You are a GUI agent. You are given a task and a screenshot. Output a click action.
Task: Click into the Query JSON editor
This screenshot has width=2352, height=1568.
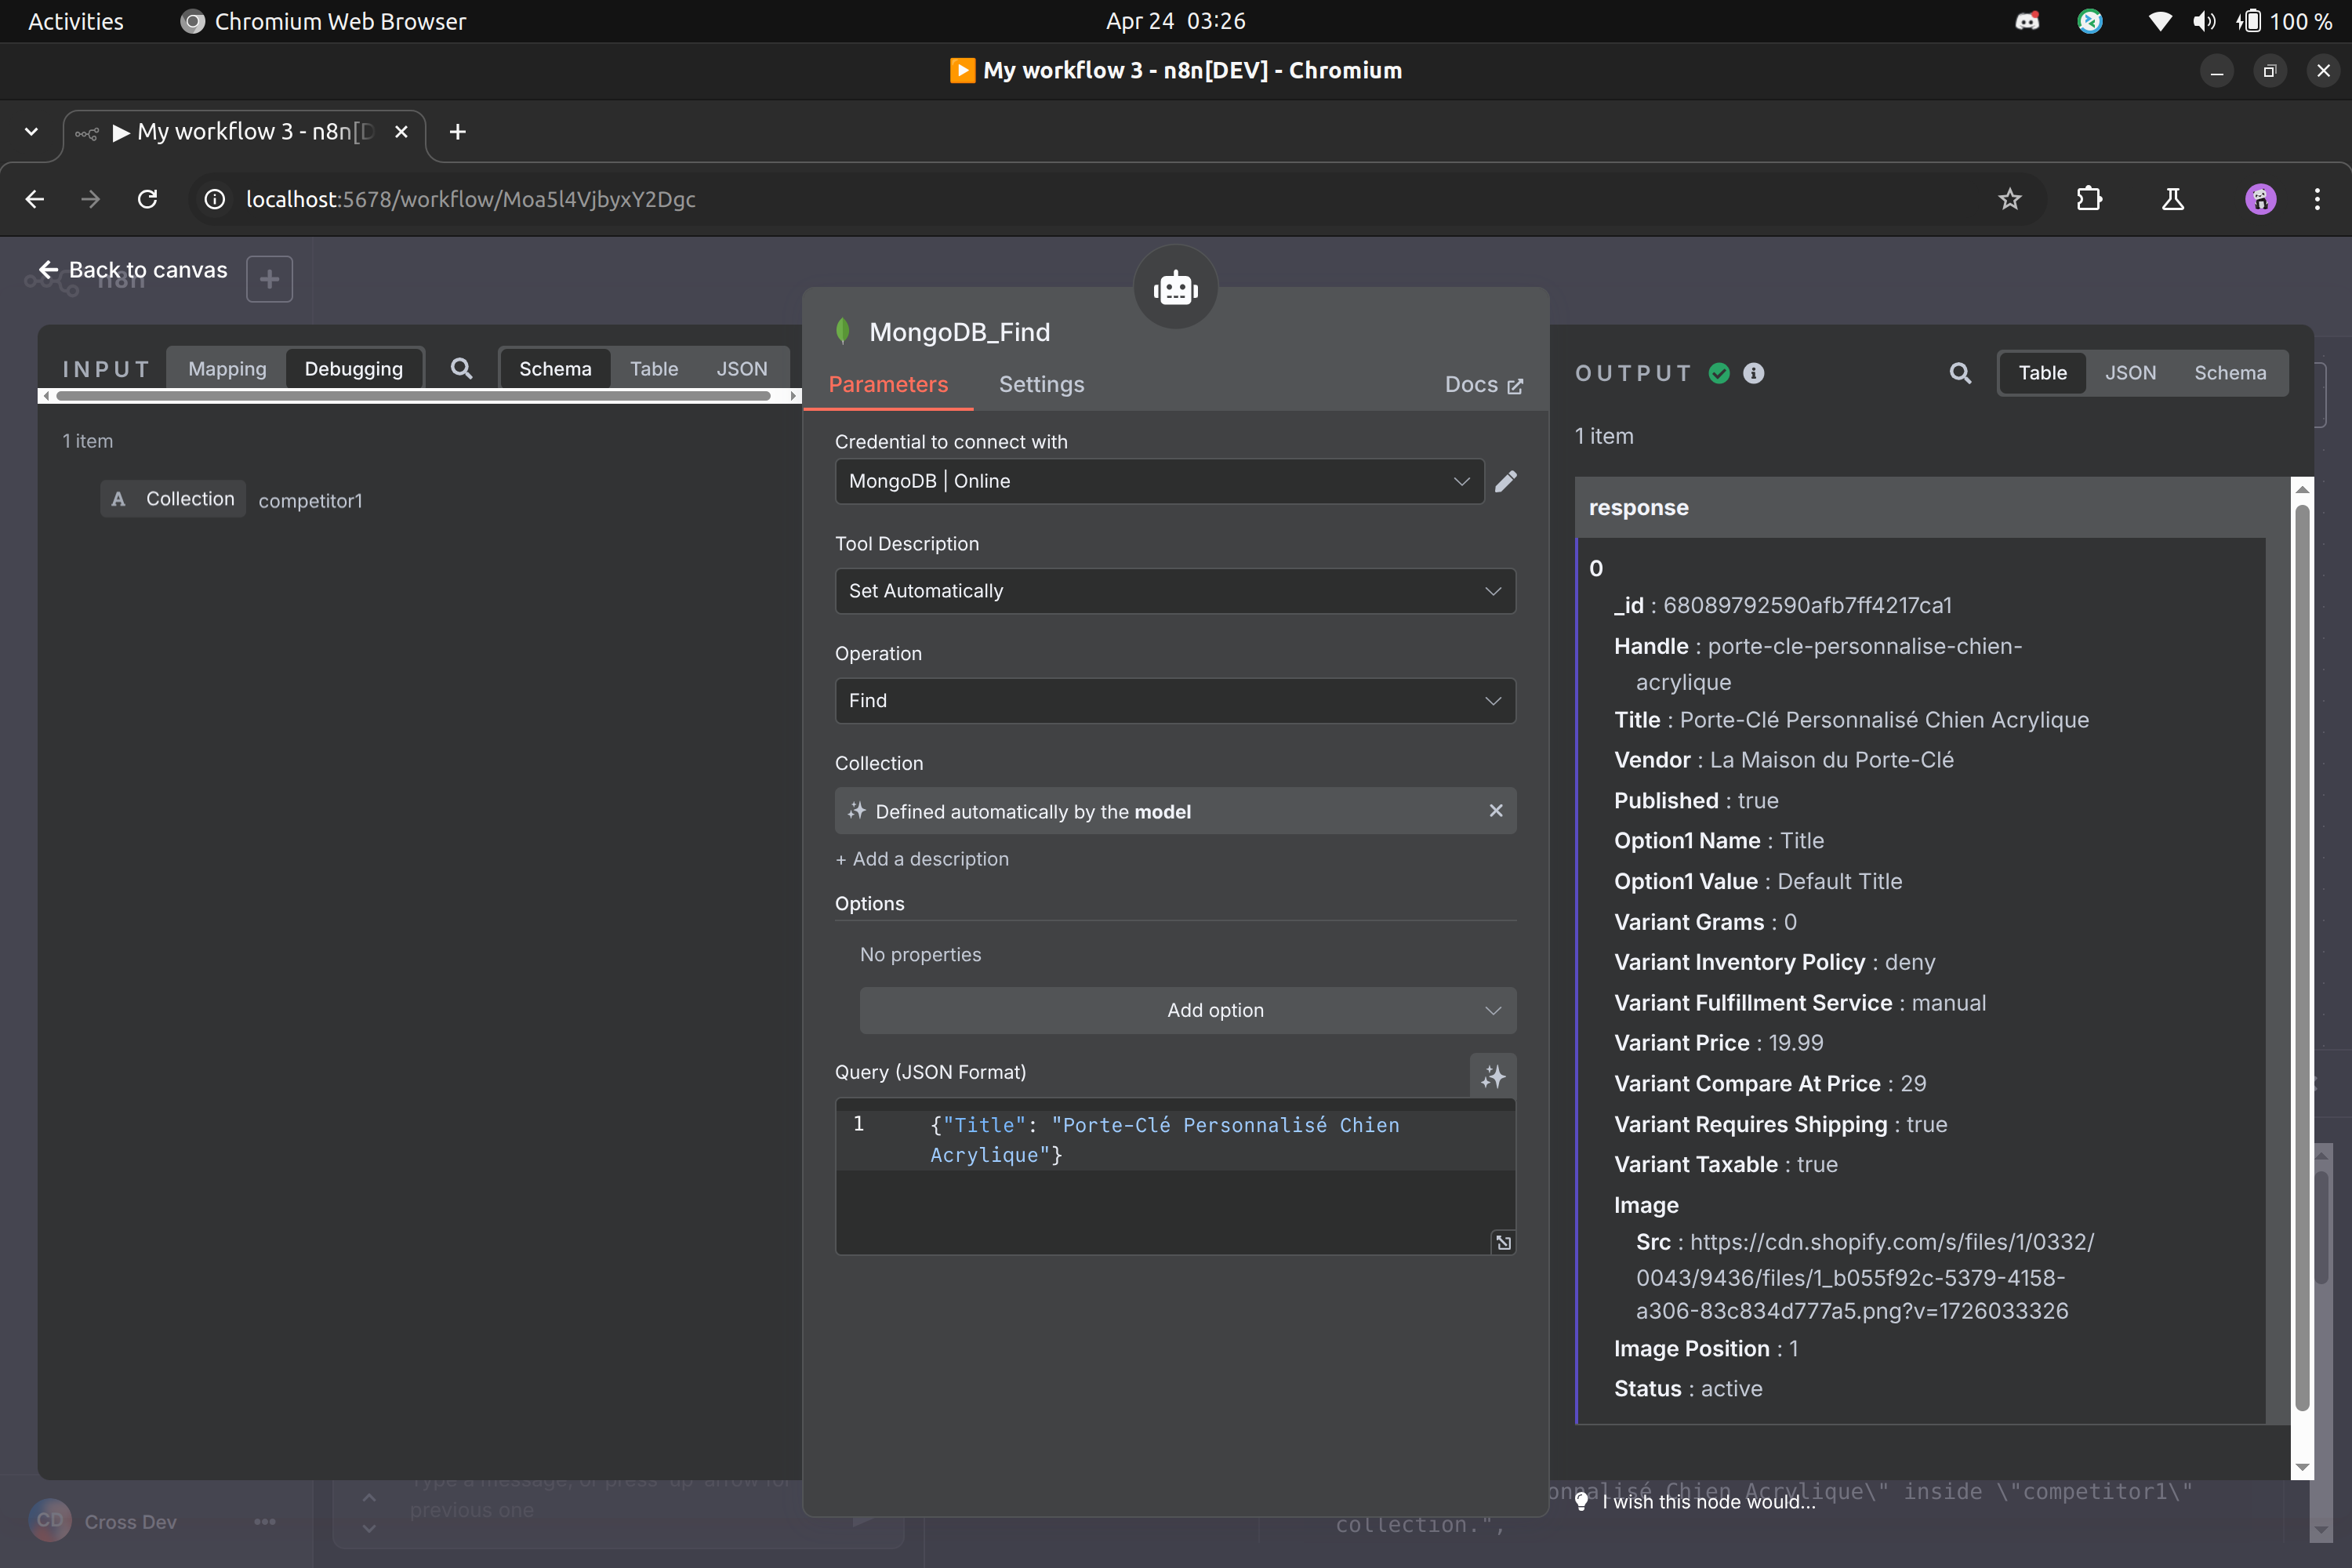tap(1175, 1176)
